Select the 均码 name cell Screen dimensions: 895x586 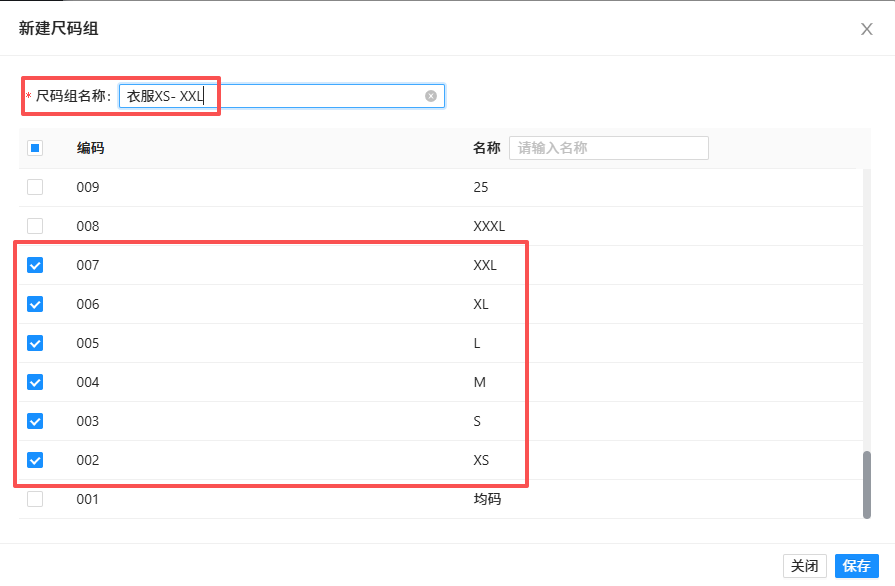click(487, 499)
